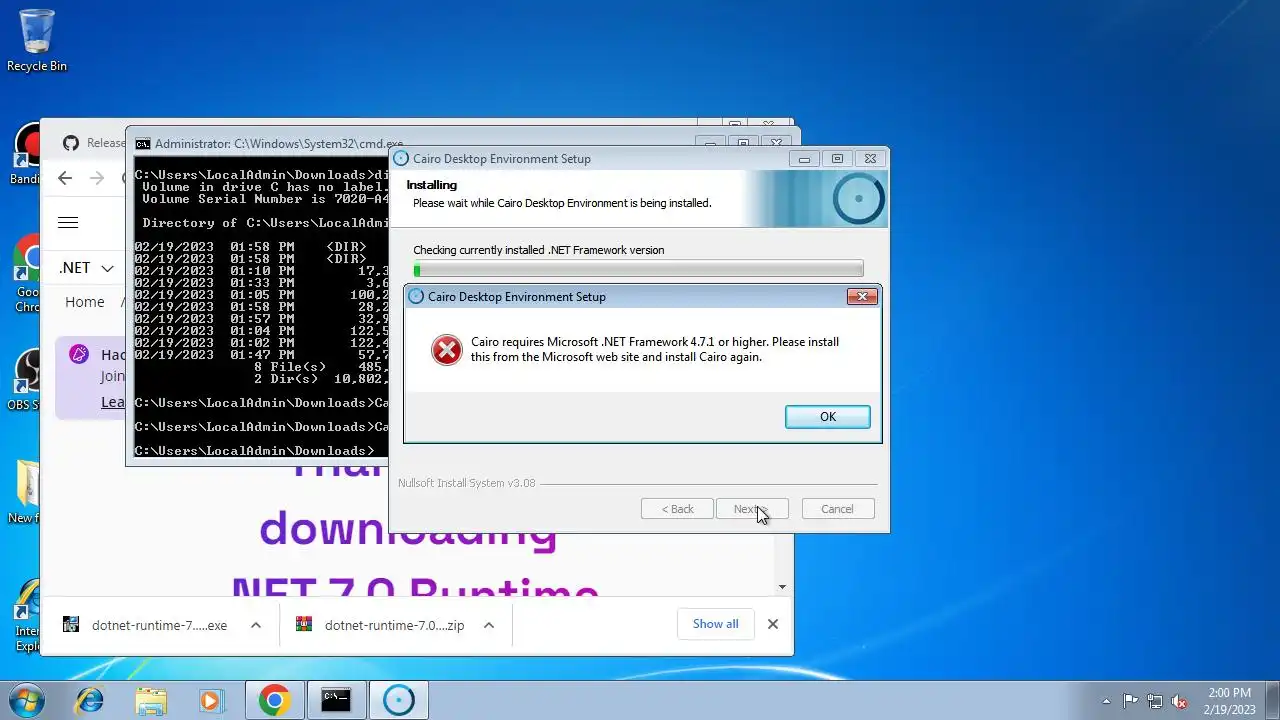Open the OBS Studio desktop shortcut
The height and width of the screenshot is (720, 1280).
click(26, 380)
